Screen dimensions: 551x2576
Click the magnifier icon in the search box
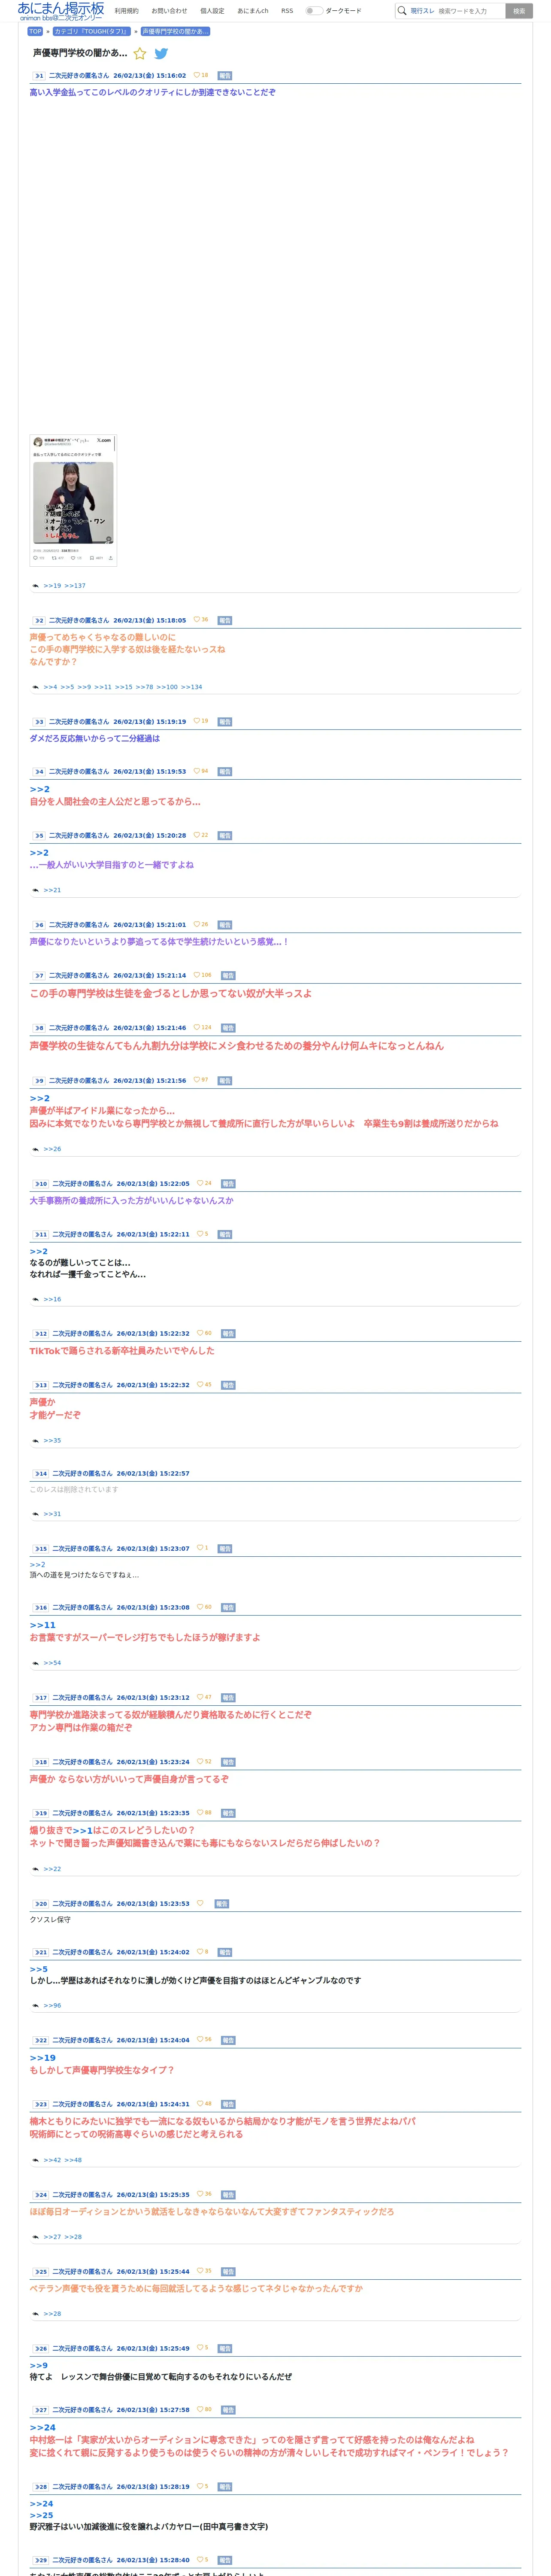(x=402, y=11)
